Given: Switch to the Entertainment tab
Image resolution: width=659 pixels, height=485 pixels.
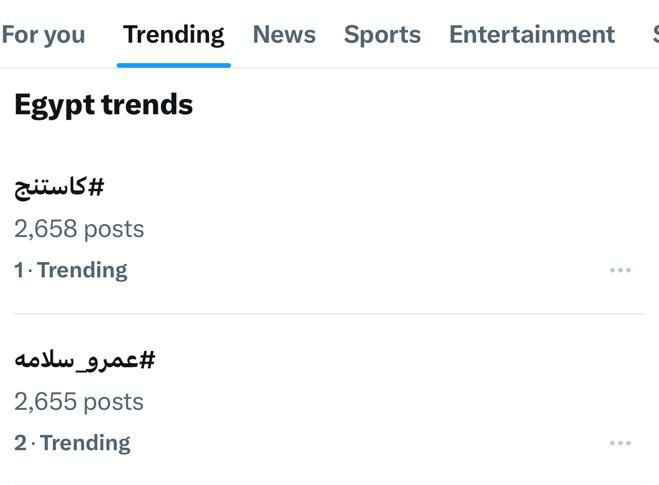Looking at the screenshot, I should 531,35.
